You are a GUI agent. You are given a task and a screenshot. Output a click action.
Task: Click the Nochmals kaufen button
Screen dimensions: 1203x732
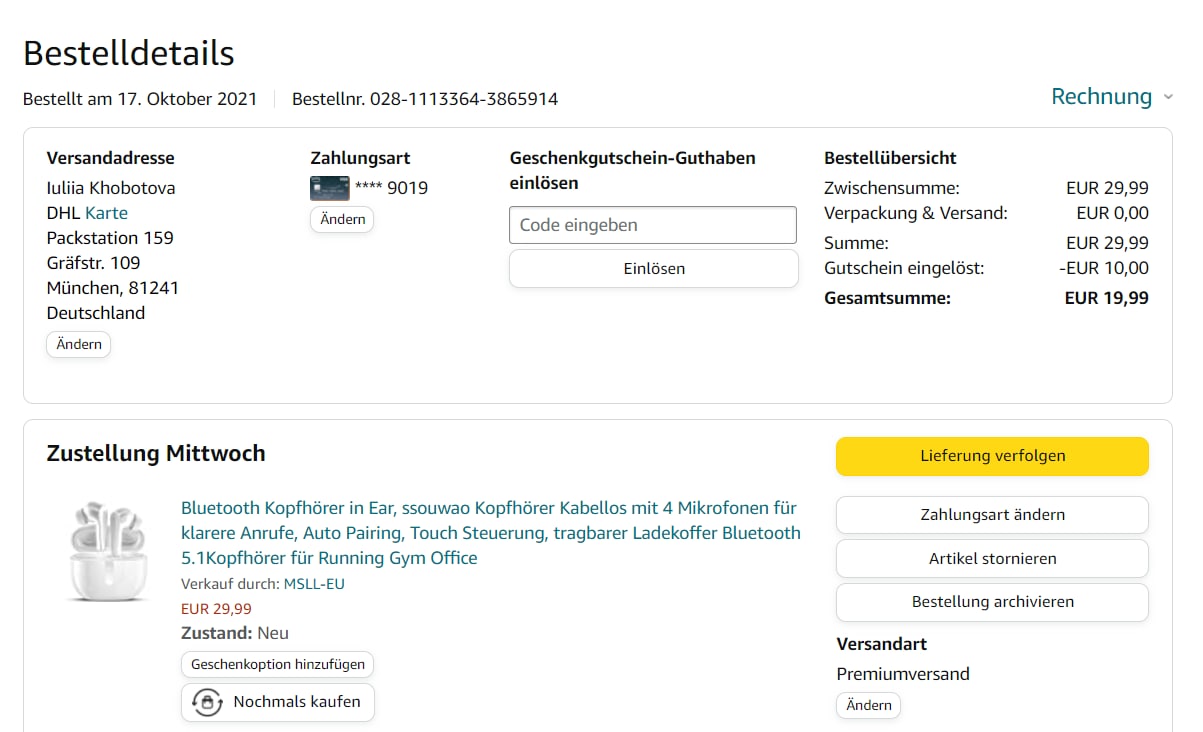tap(278, 702)
